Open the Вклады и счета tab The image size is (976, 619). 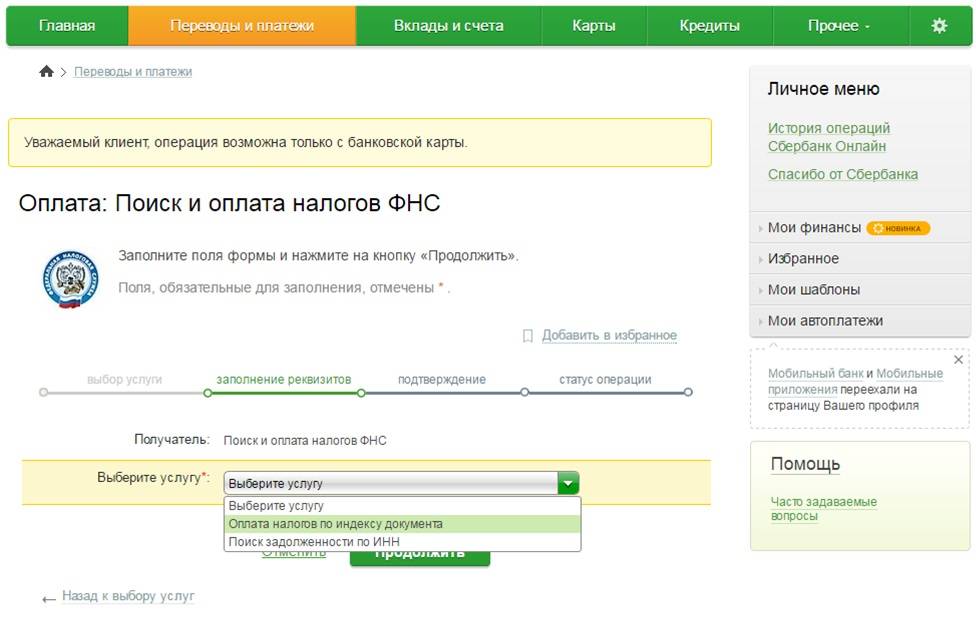448,26
